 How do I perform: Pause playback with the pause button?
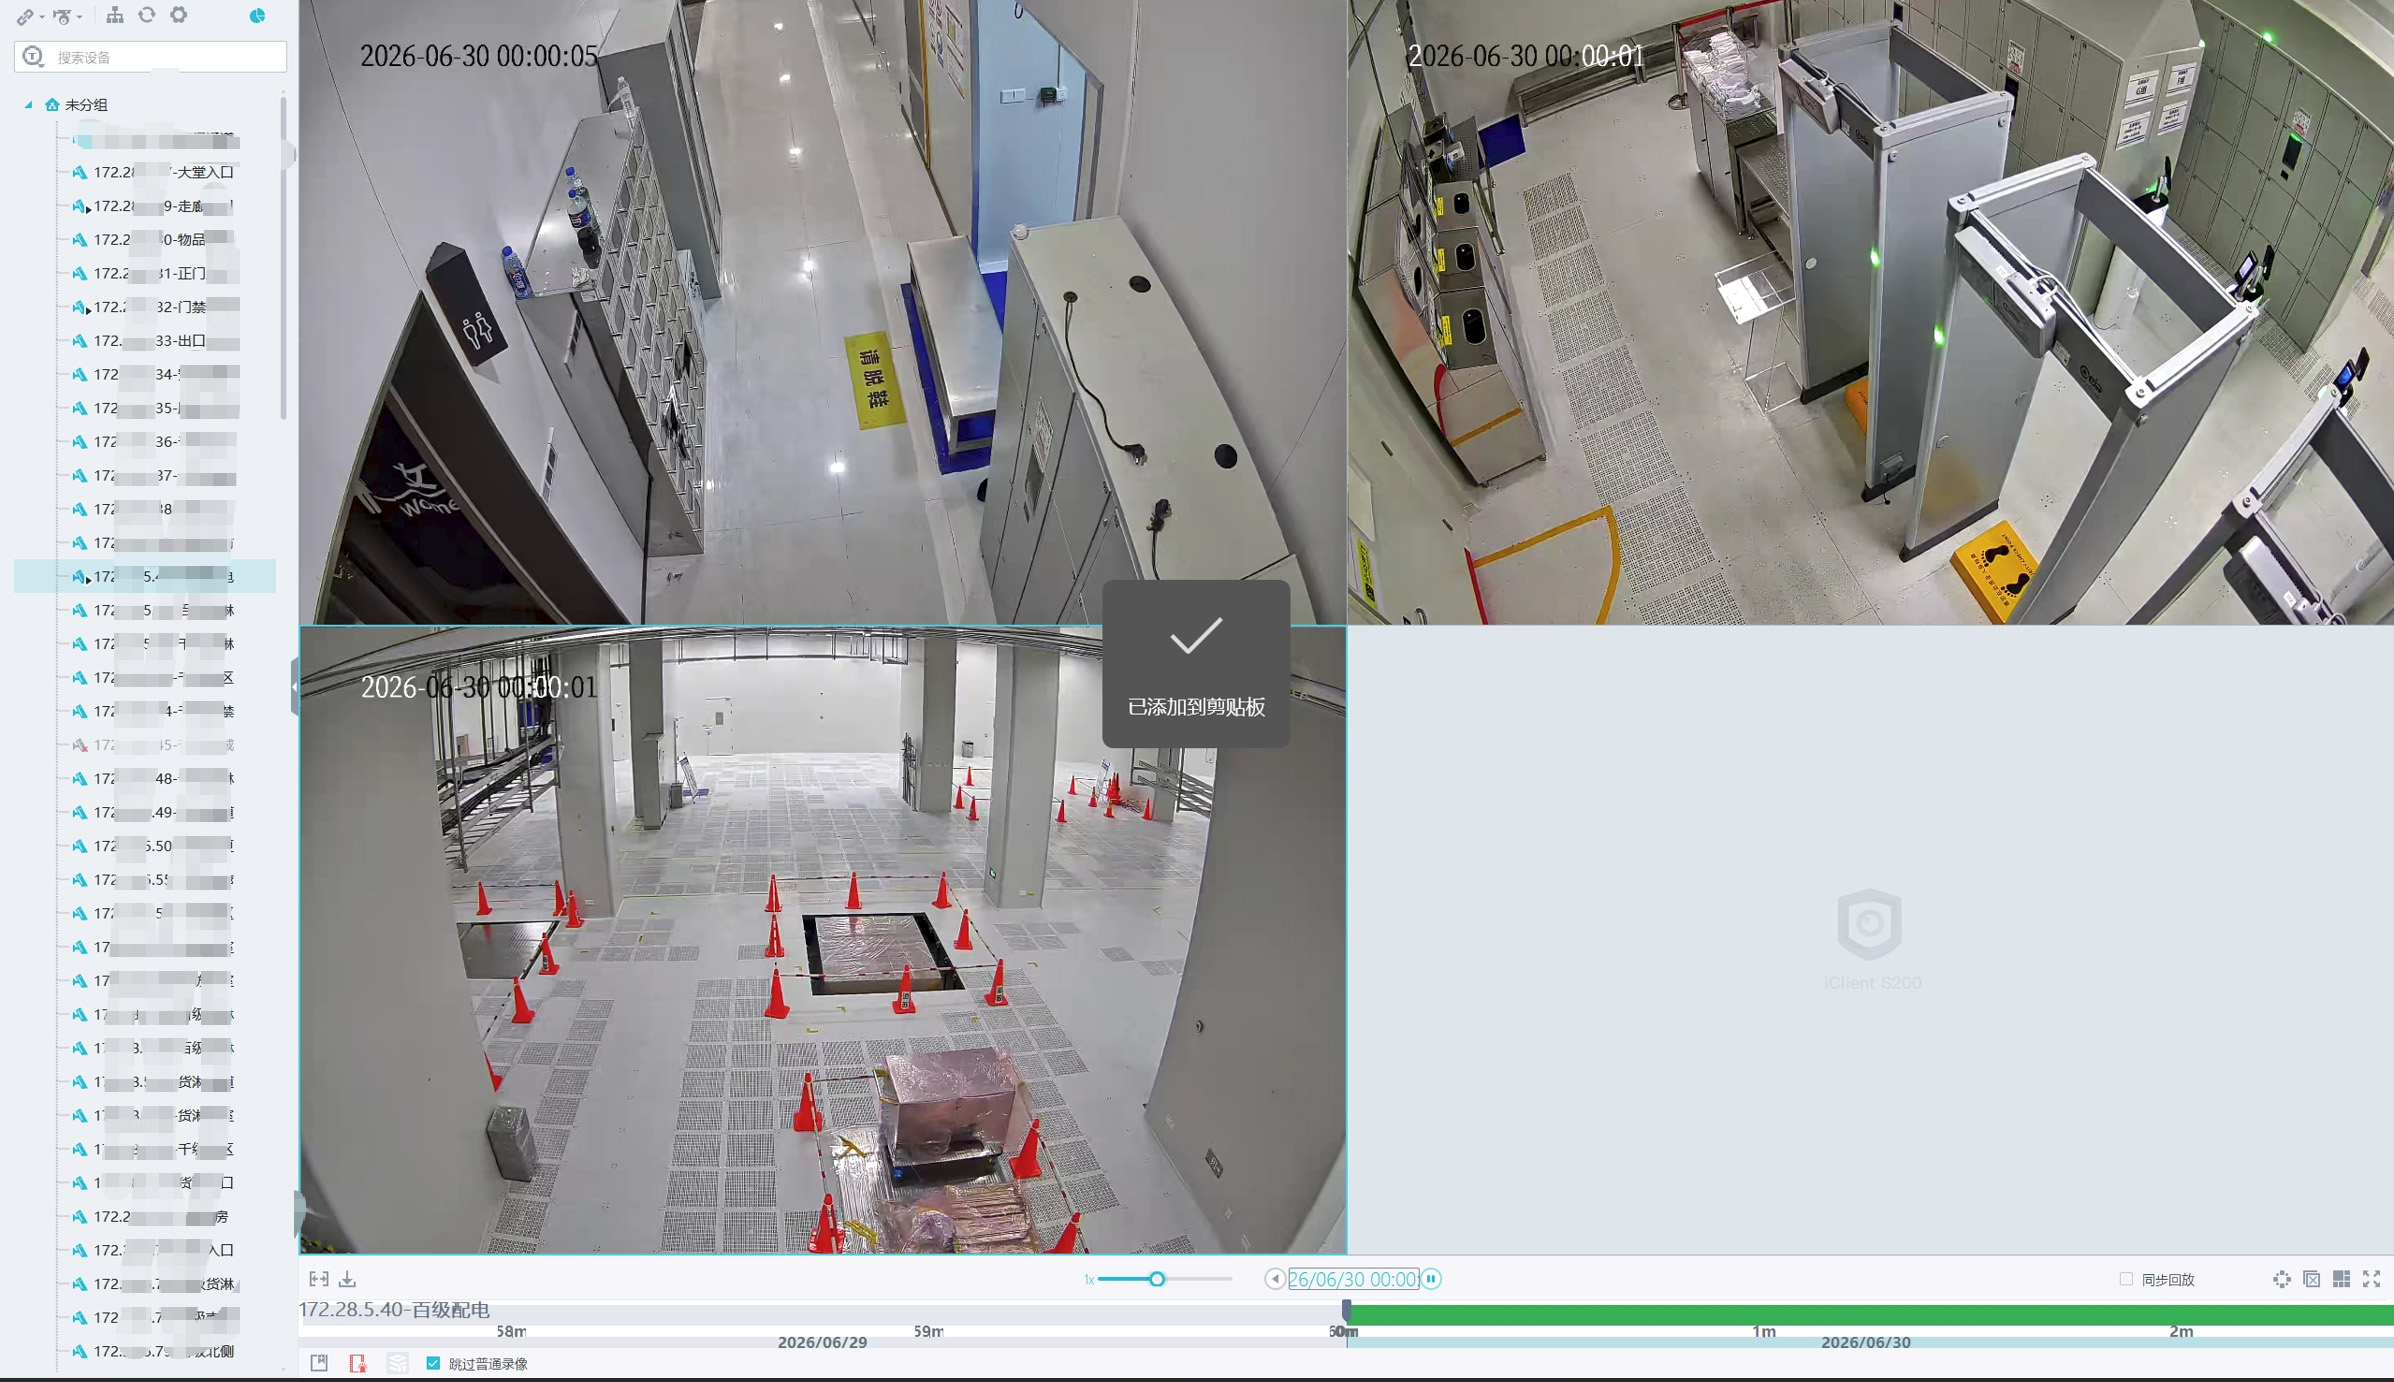point(1431,1279)
